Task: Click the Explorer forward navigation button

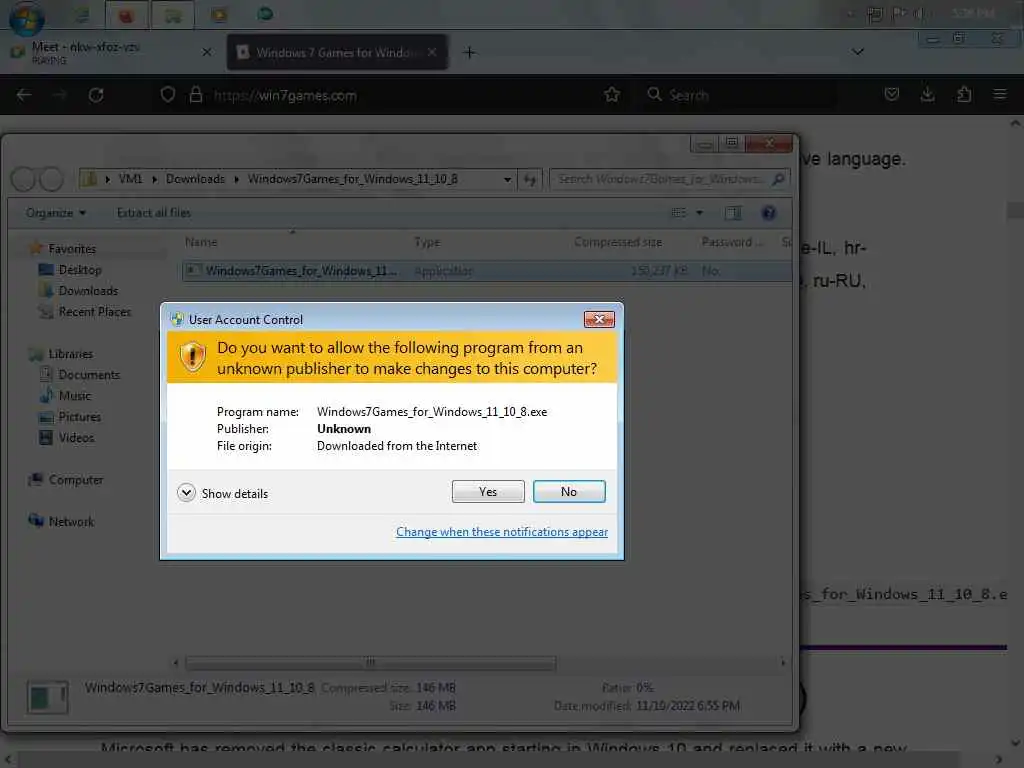Action: 52,179
